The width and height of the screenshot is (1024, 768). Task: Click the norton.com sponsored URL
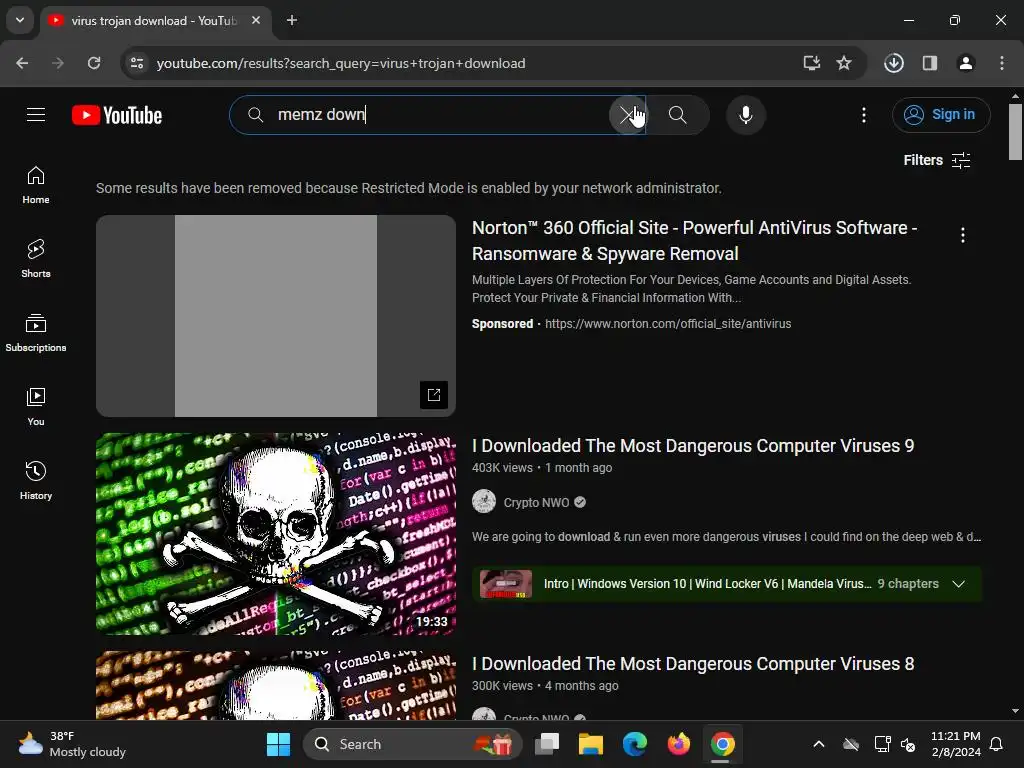(667, 324)
